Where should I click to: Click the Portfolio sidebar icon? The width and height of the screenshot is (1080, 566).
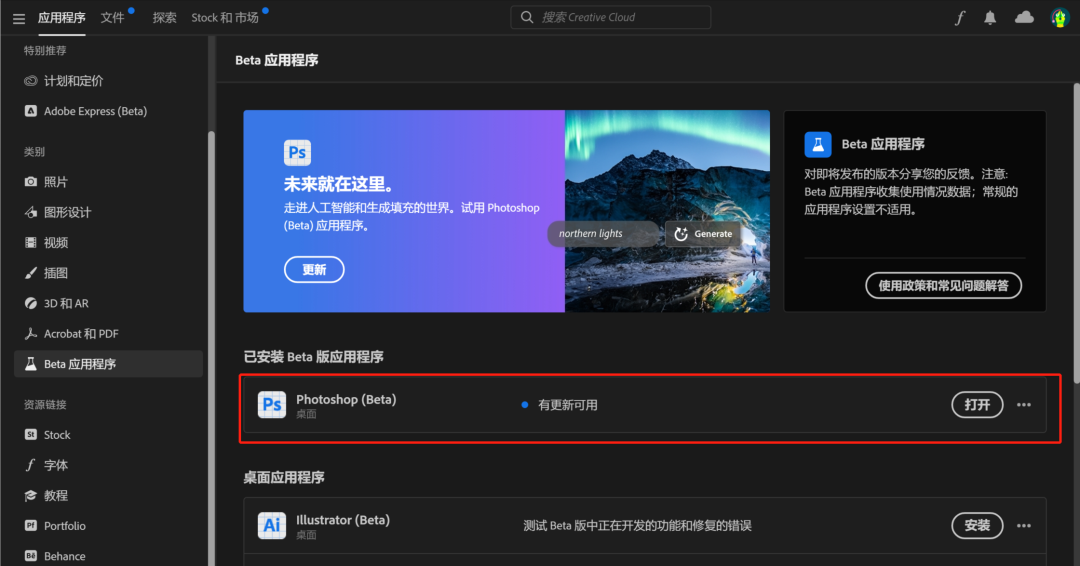(x=30, y=525)
